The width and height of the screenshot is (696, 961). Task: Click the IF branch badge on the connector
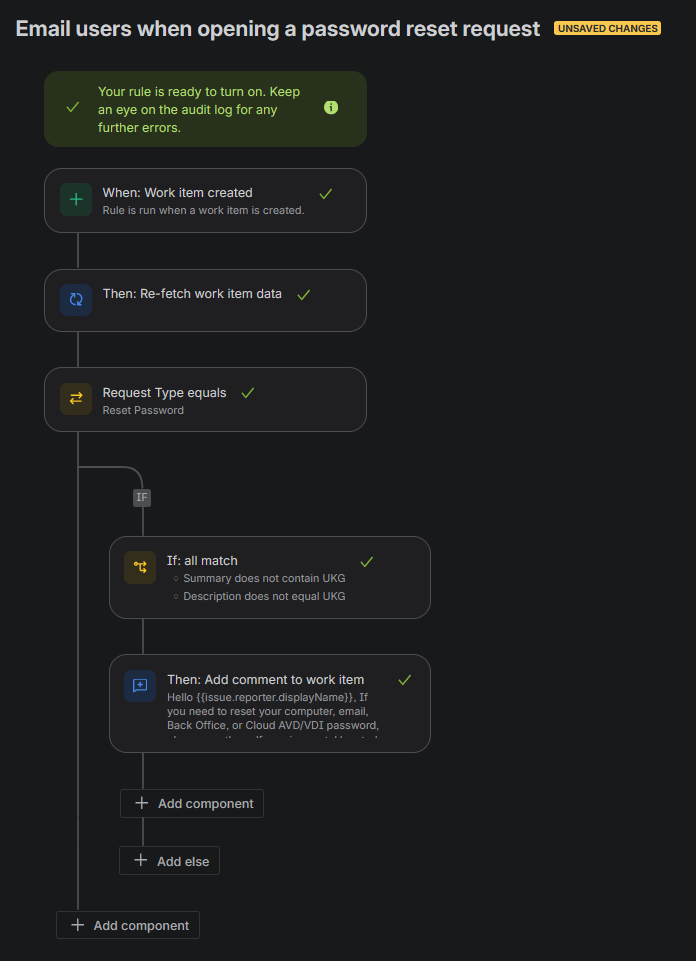141,497
